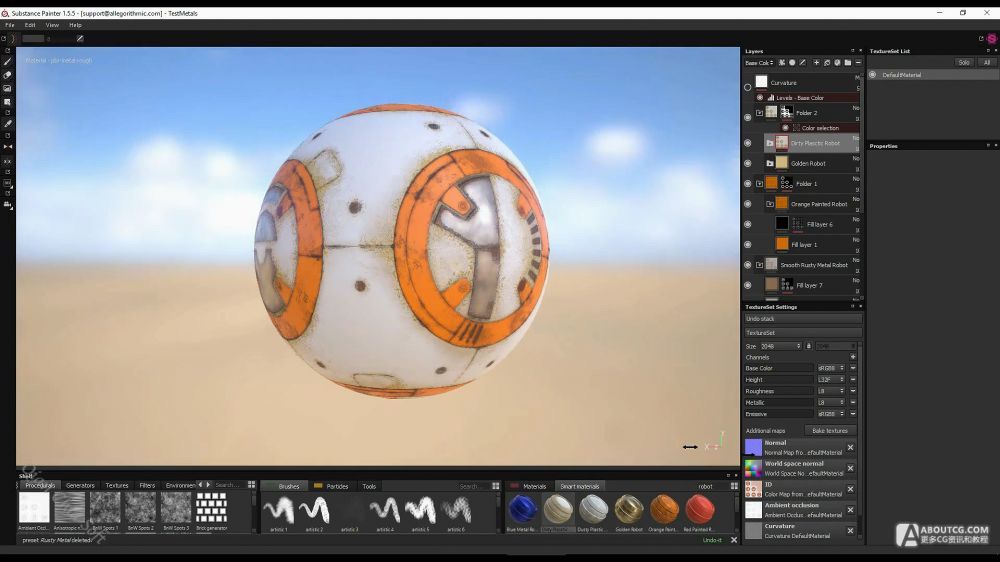Remove selected layer with minus icon
Screen dimensions: 1000x562
tap(858, 63)
